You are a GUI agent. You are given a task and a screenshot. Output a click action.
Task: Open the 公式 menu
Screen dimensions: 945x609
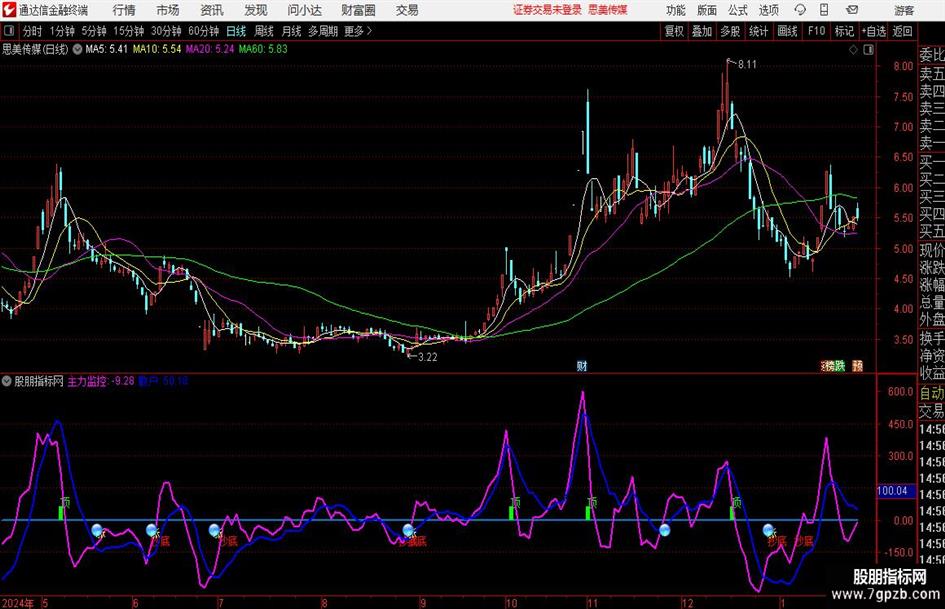[x=738, y=10]
